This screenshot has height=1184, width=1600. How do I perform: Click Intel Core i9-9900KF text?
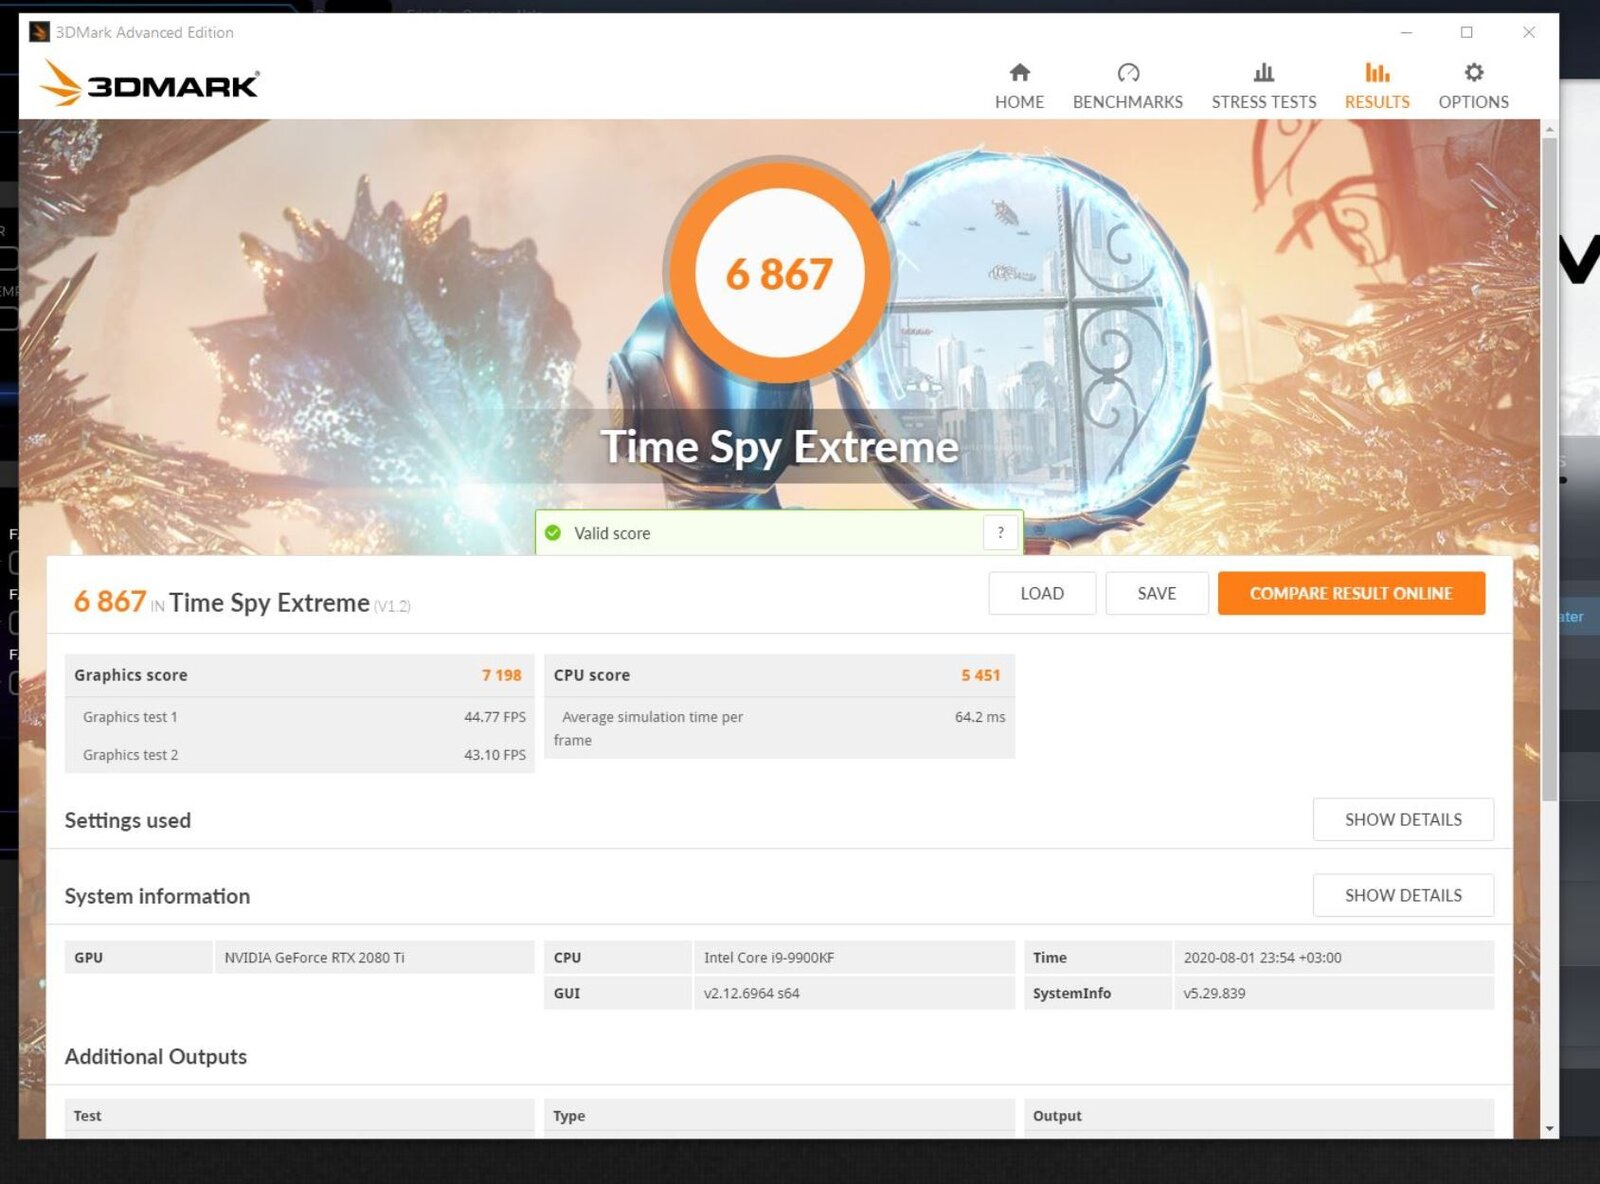click(768, 957)
